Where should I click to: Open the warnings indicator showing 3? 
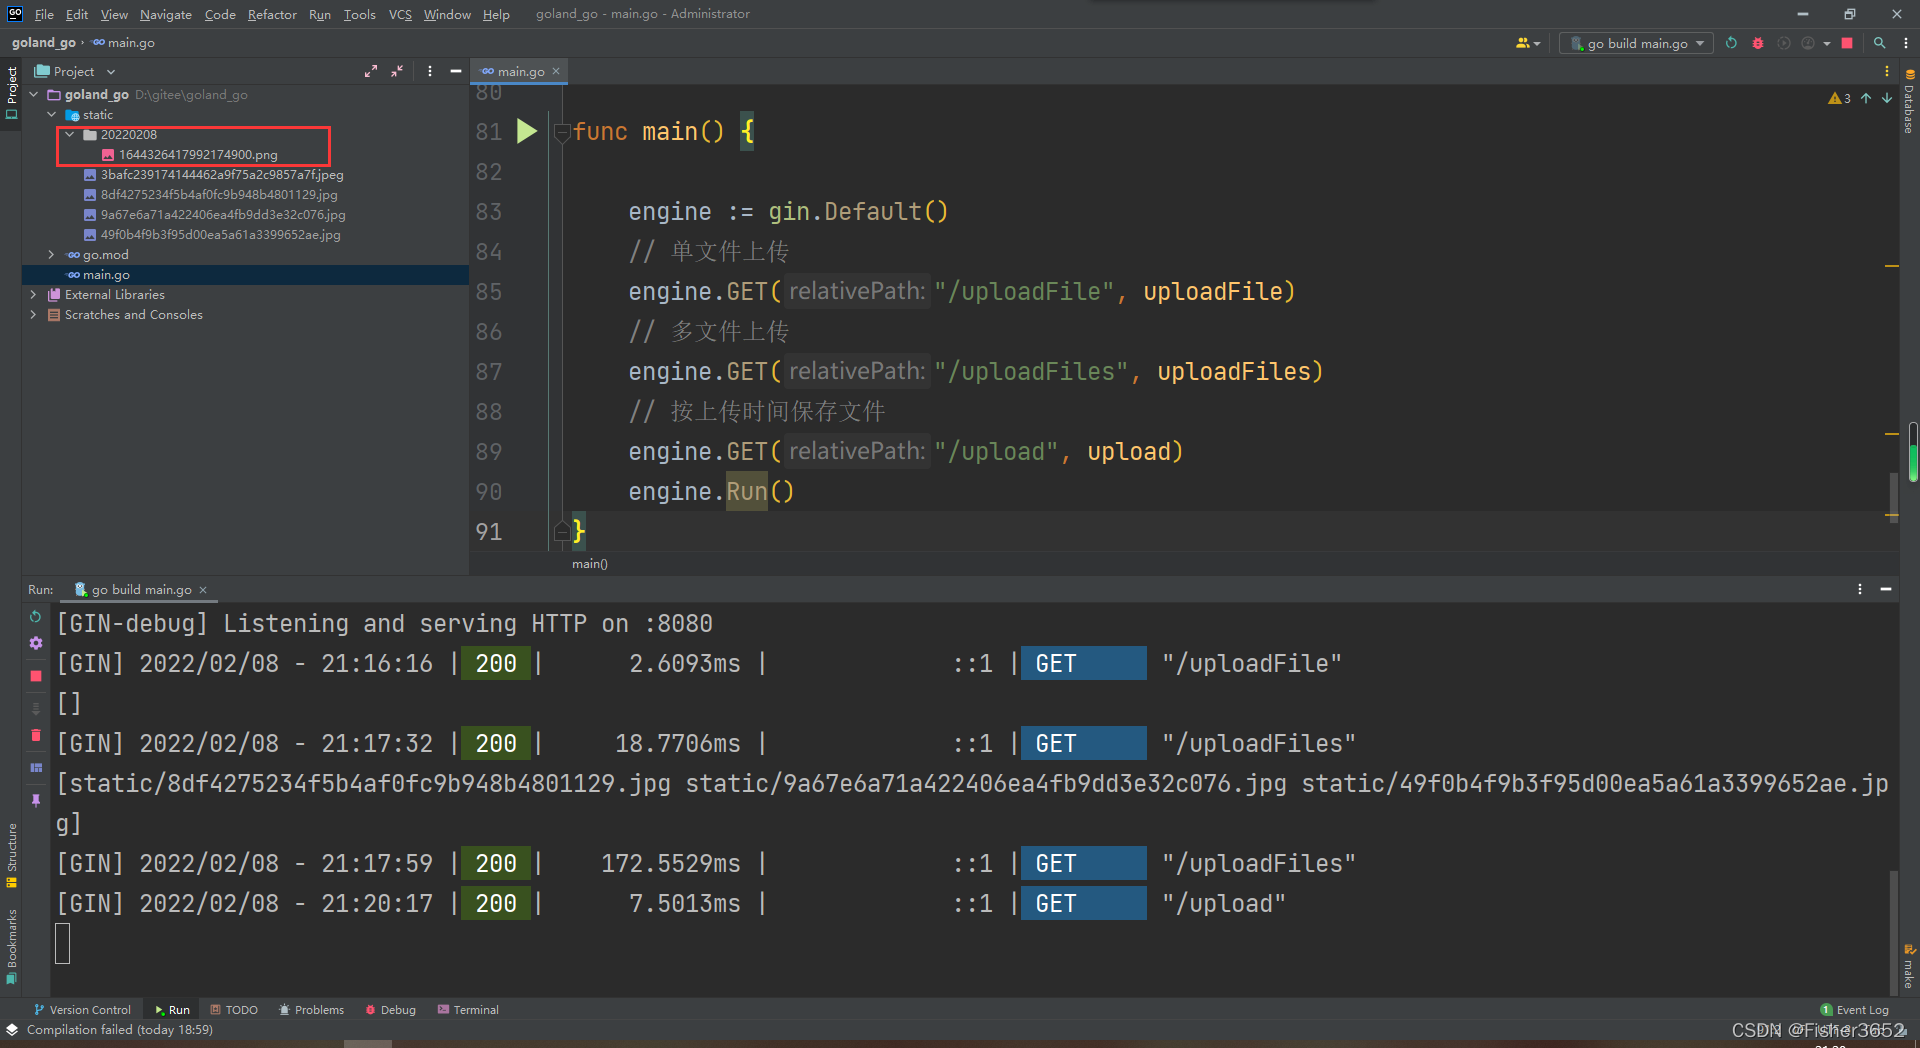[x=1840, y=98]
